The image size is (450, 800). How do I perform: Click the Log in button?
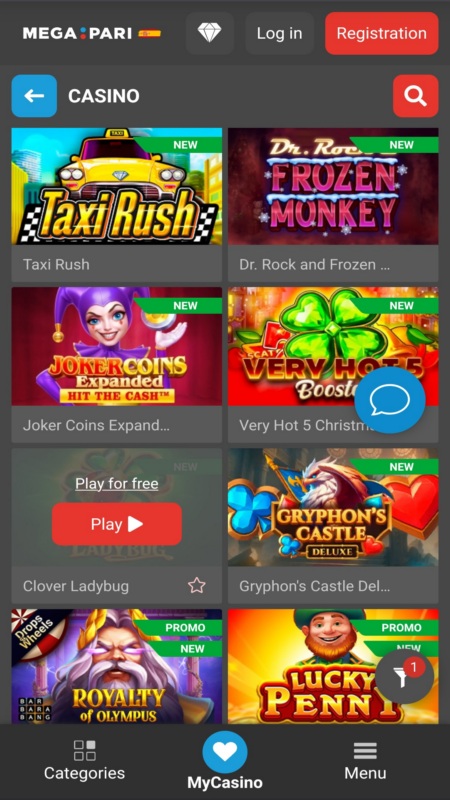click(x=280, y=33)
